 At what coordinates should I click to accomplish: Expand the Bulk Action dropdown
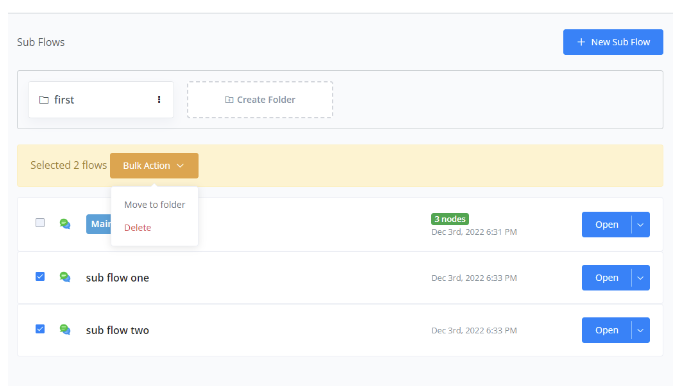(154, 166)
